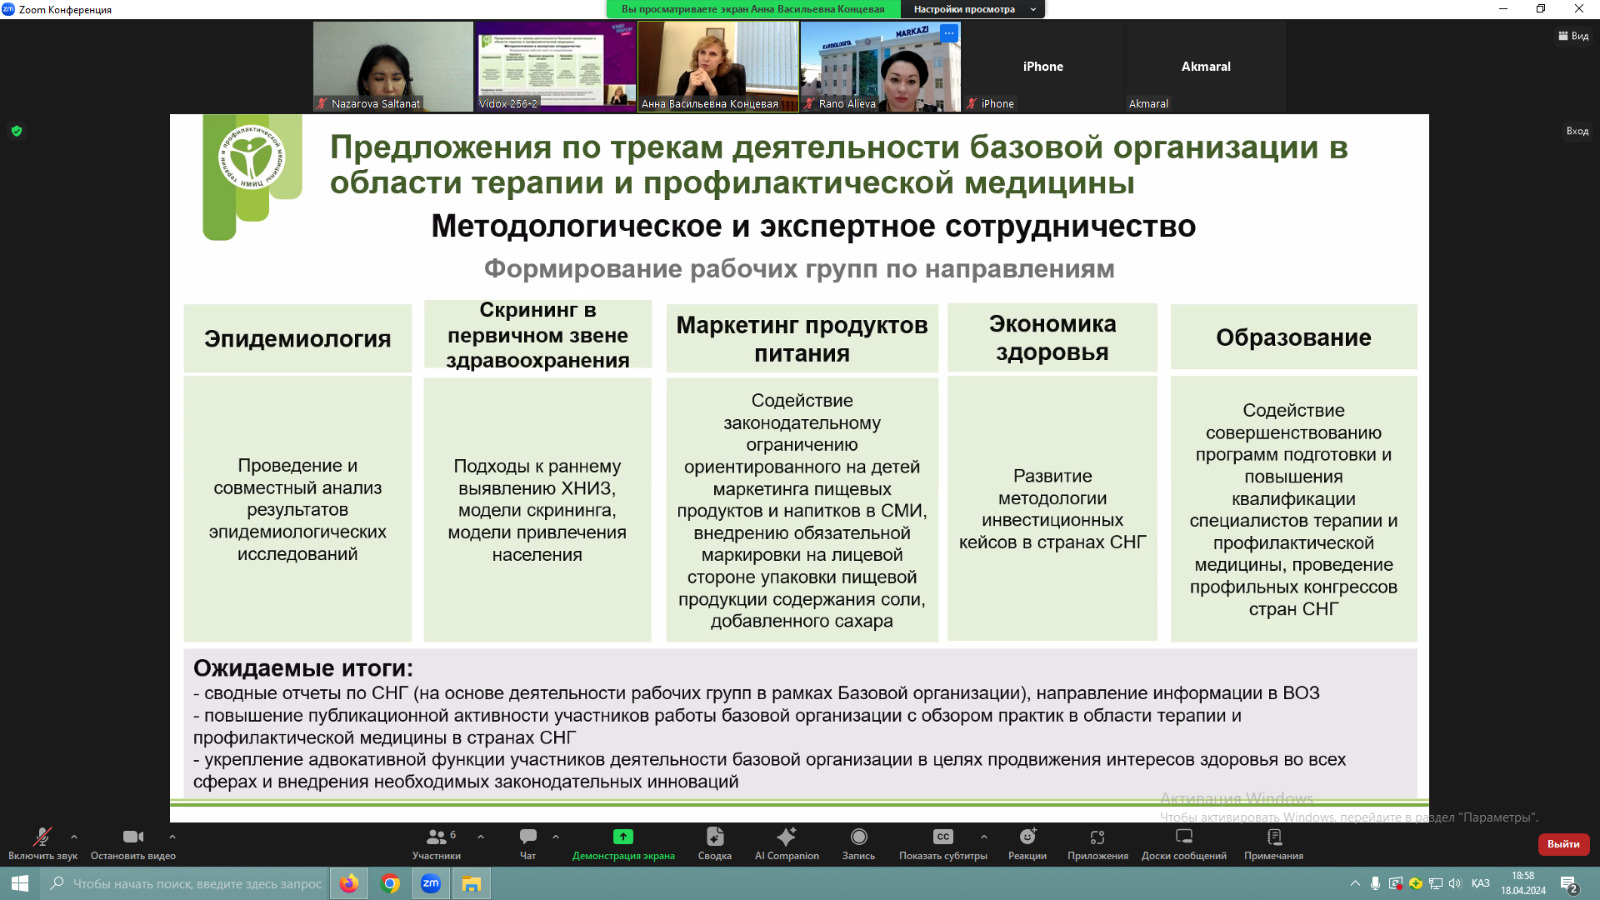Open Приложения apps panel
1600x900 pixels.
click(x=1097, y=842)
